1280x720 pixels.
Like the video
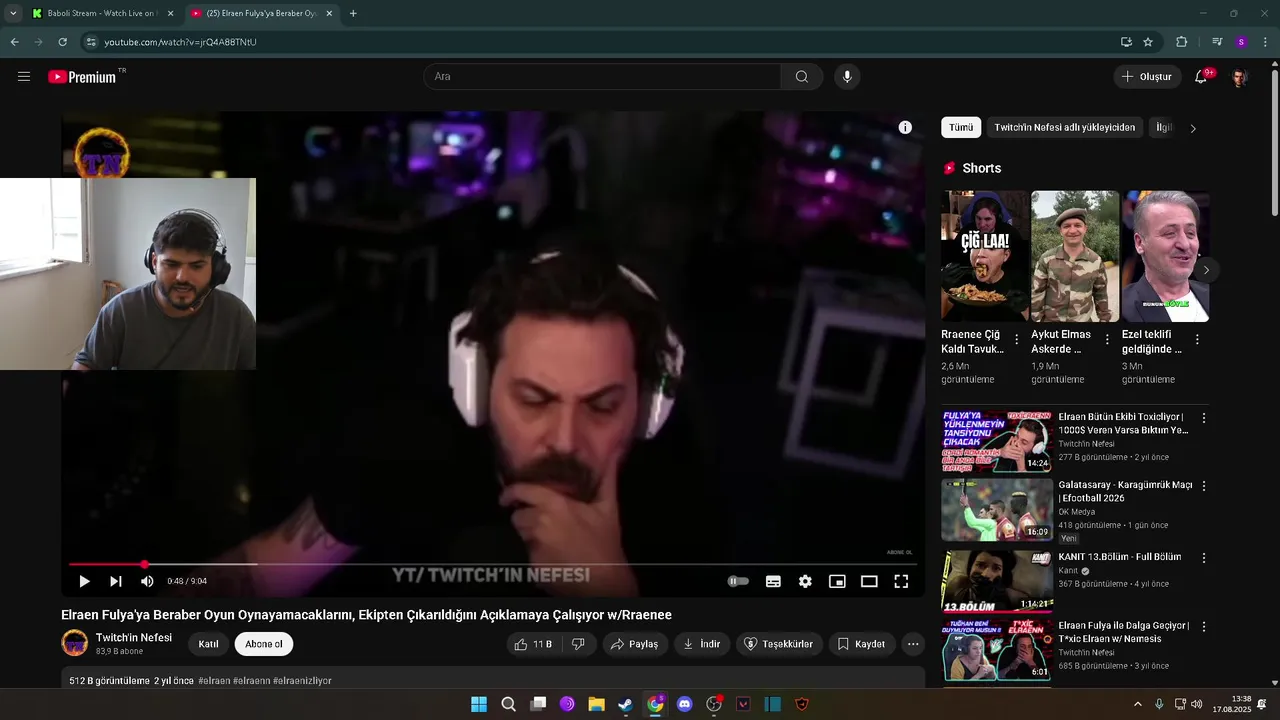533,644
